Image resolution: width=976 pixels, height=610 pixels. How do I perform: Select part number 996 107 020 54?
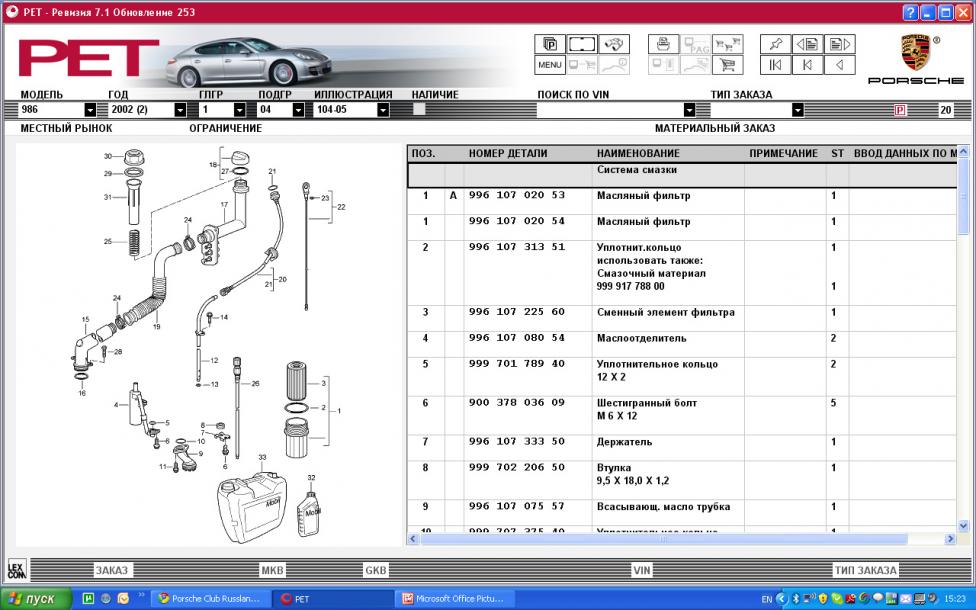[517, 221]
